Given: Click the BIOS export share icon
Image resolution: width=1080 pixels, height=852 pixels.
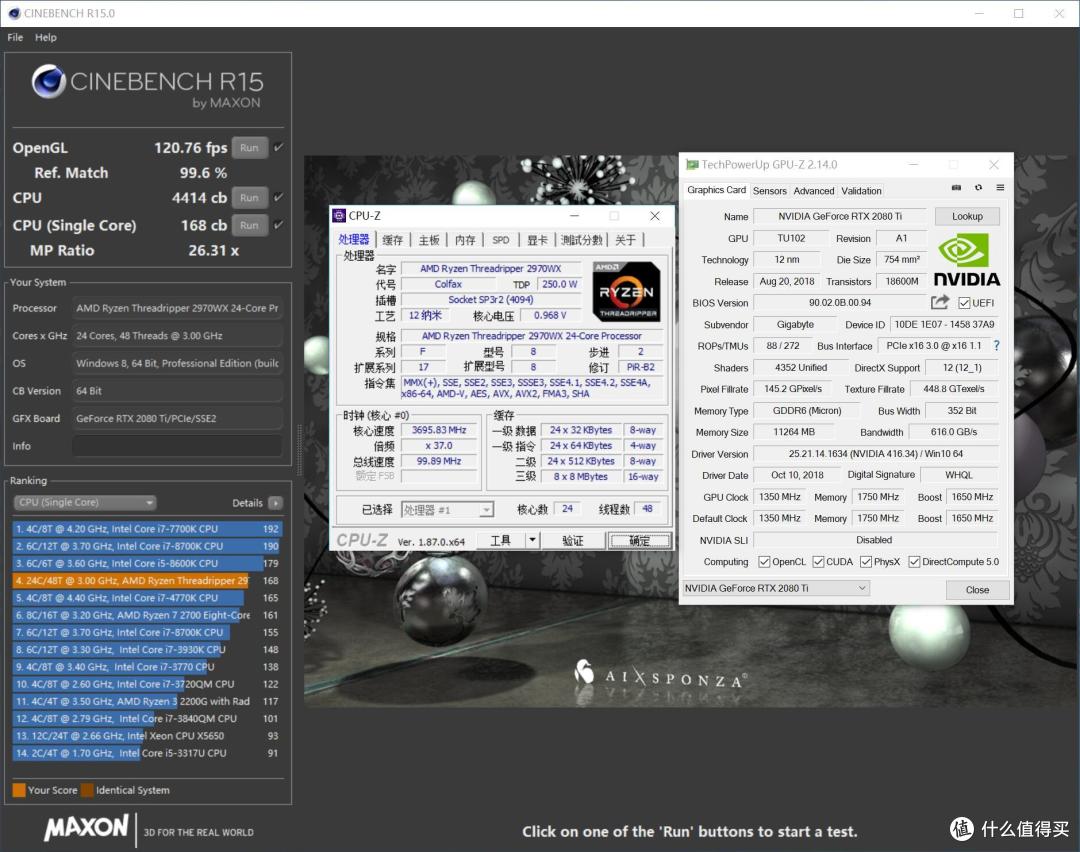Looking at the screenshot, I should (x=940, y=302).
